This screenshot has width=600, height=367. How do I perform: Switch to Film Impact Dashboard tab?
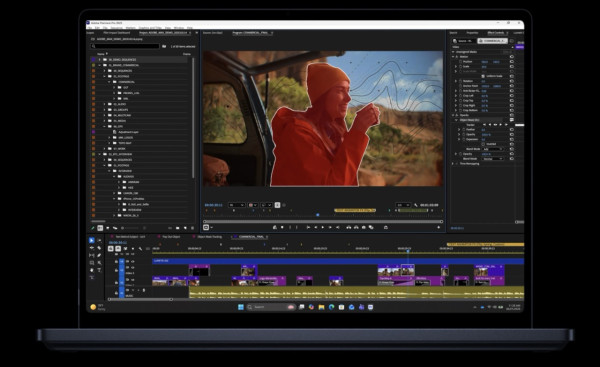click(117, 33)
